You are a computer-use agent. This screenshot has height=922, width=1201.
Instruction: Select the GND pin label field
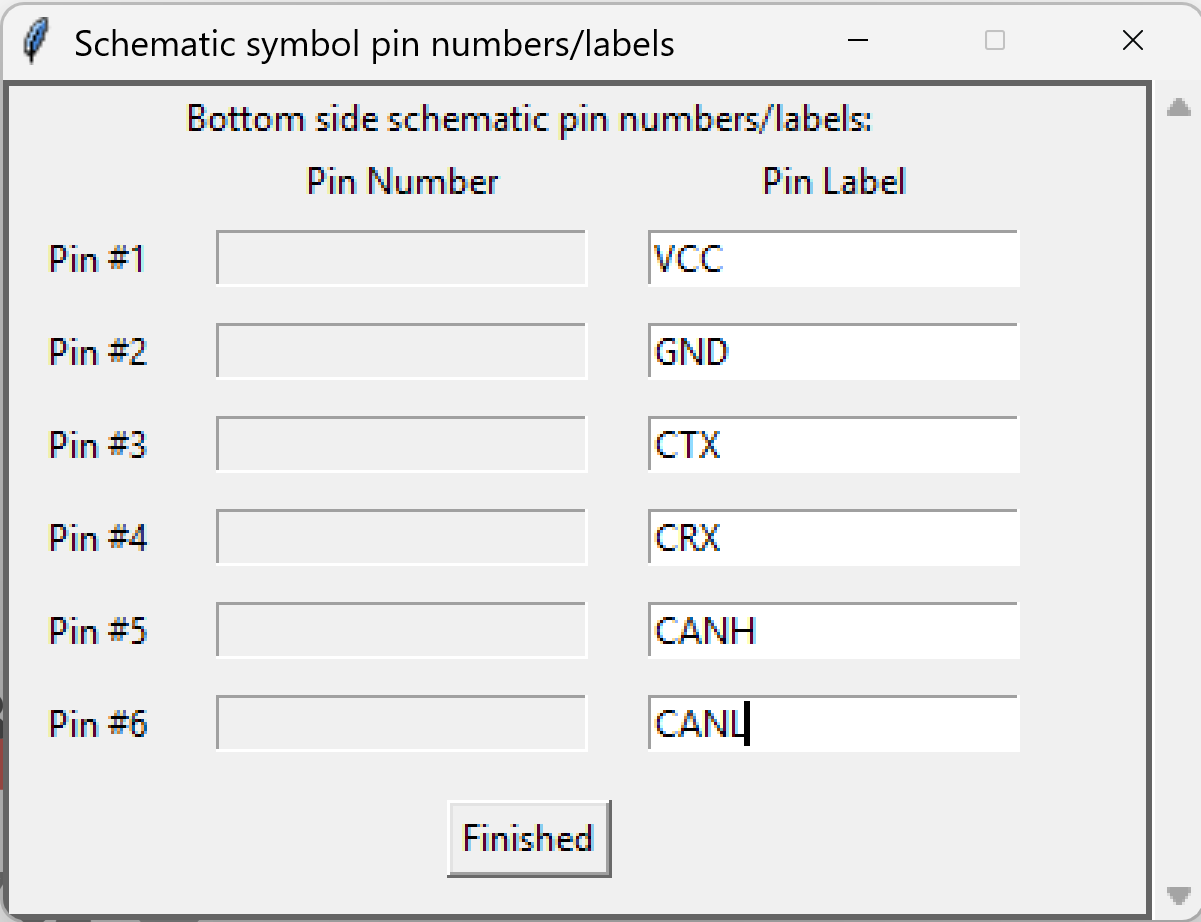point(833,352)
